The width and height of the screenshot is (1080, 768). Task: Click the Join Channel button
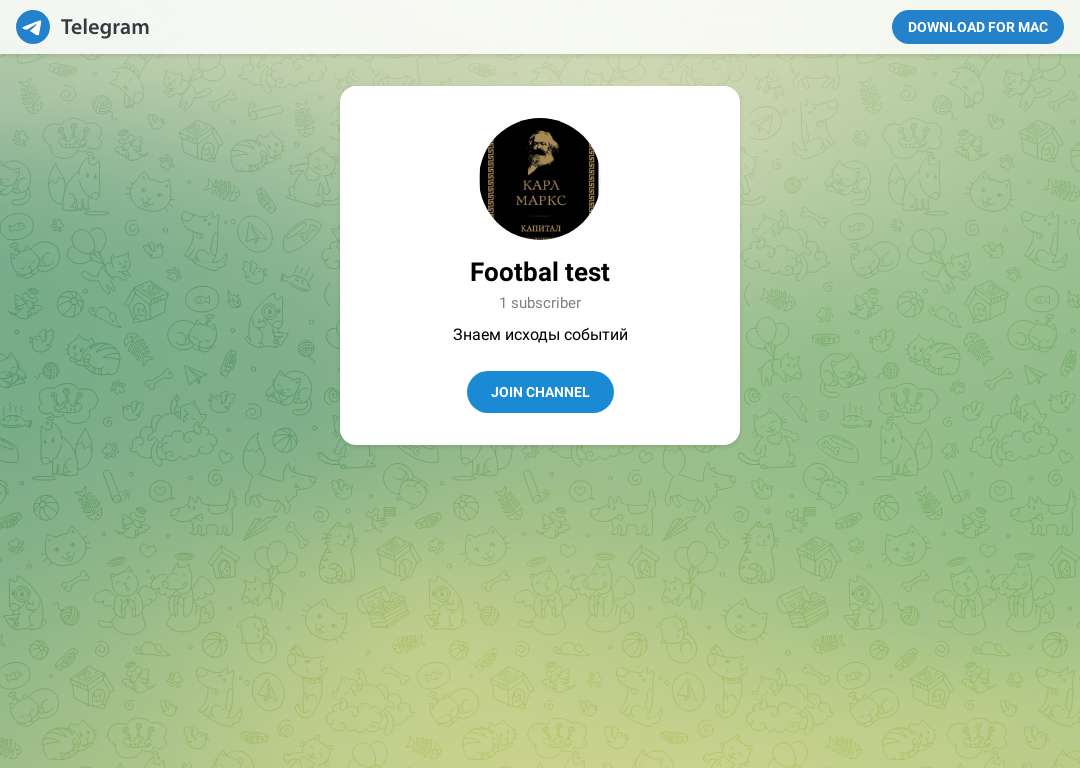coord(540,392)
